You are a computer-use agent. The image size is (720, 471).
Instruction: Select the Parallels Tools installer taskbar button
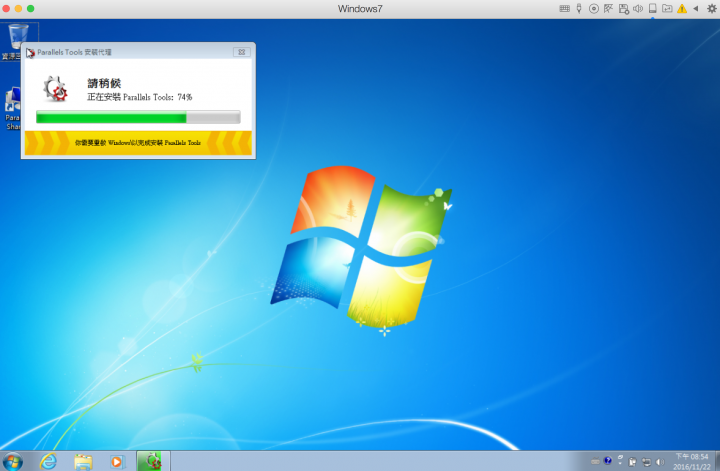(x=153, y=461)
